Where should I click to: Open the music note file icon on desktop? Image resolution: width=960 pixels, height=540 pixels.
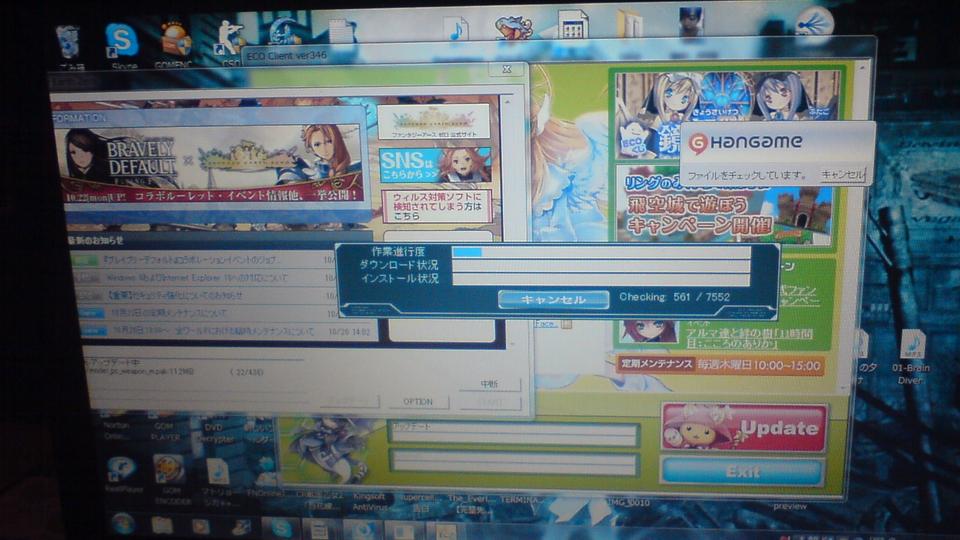[456, 29]
